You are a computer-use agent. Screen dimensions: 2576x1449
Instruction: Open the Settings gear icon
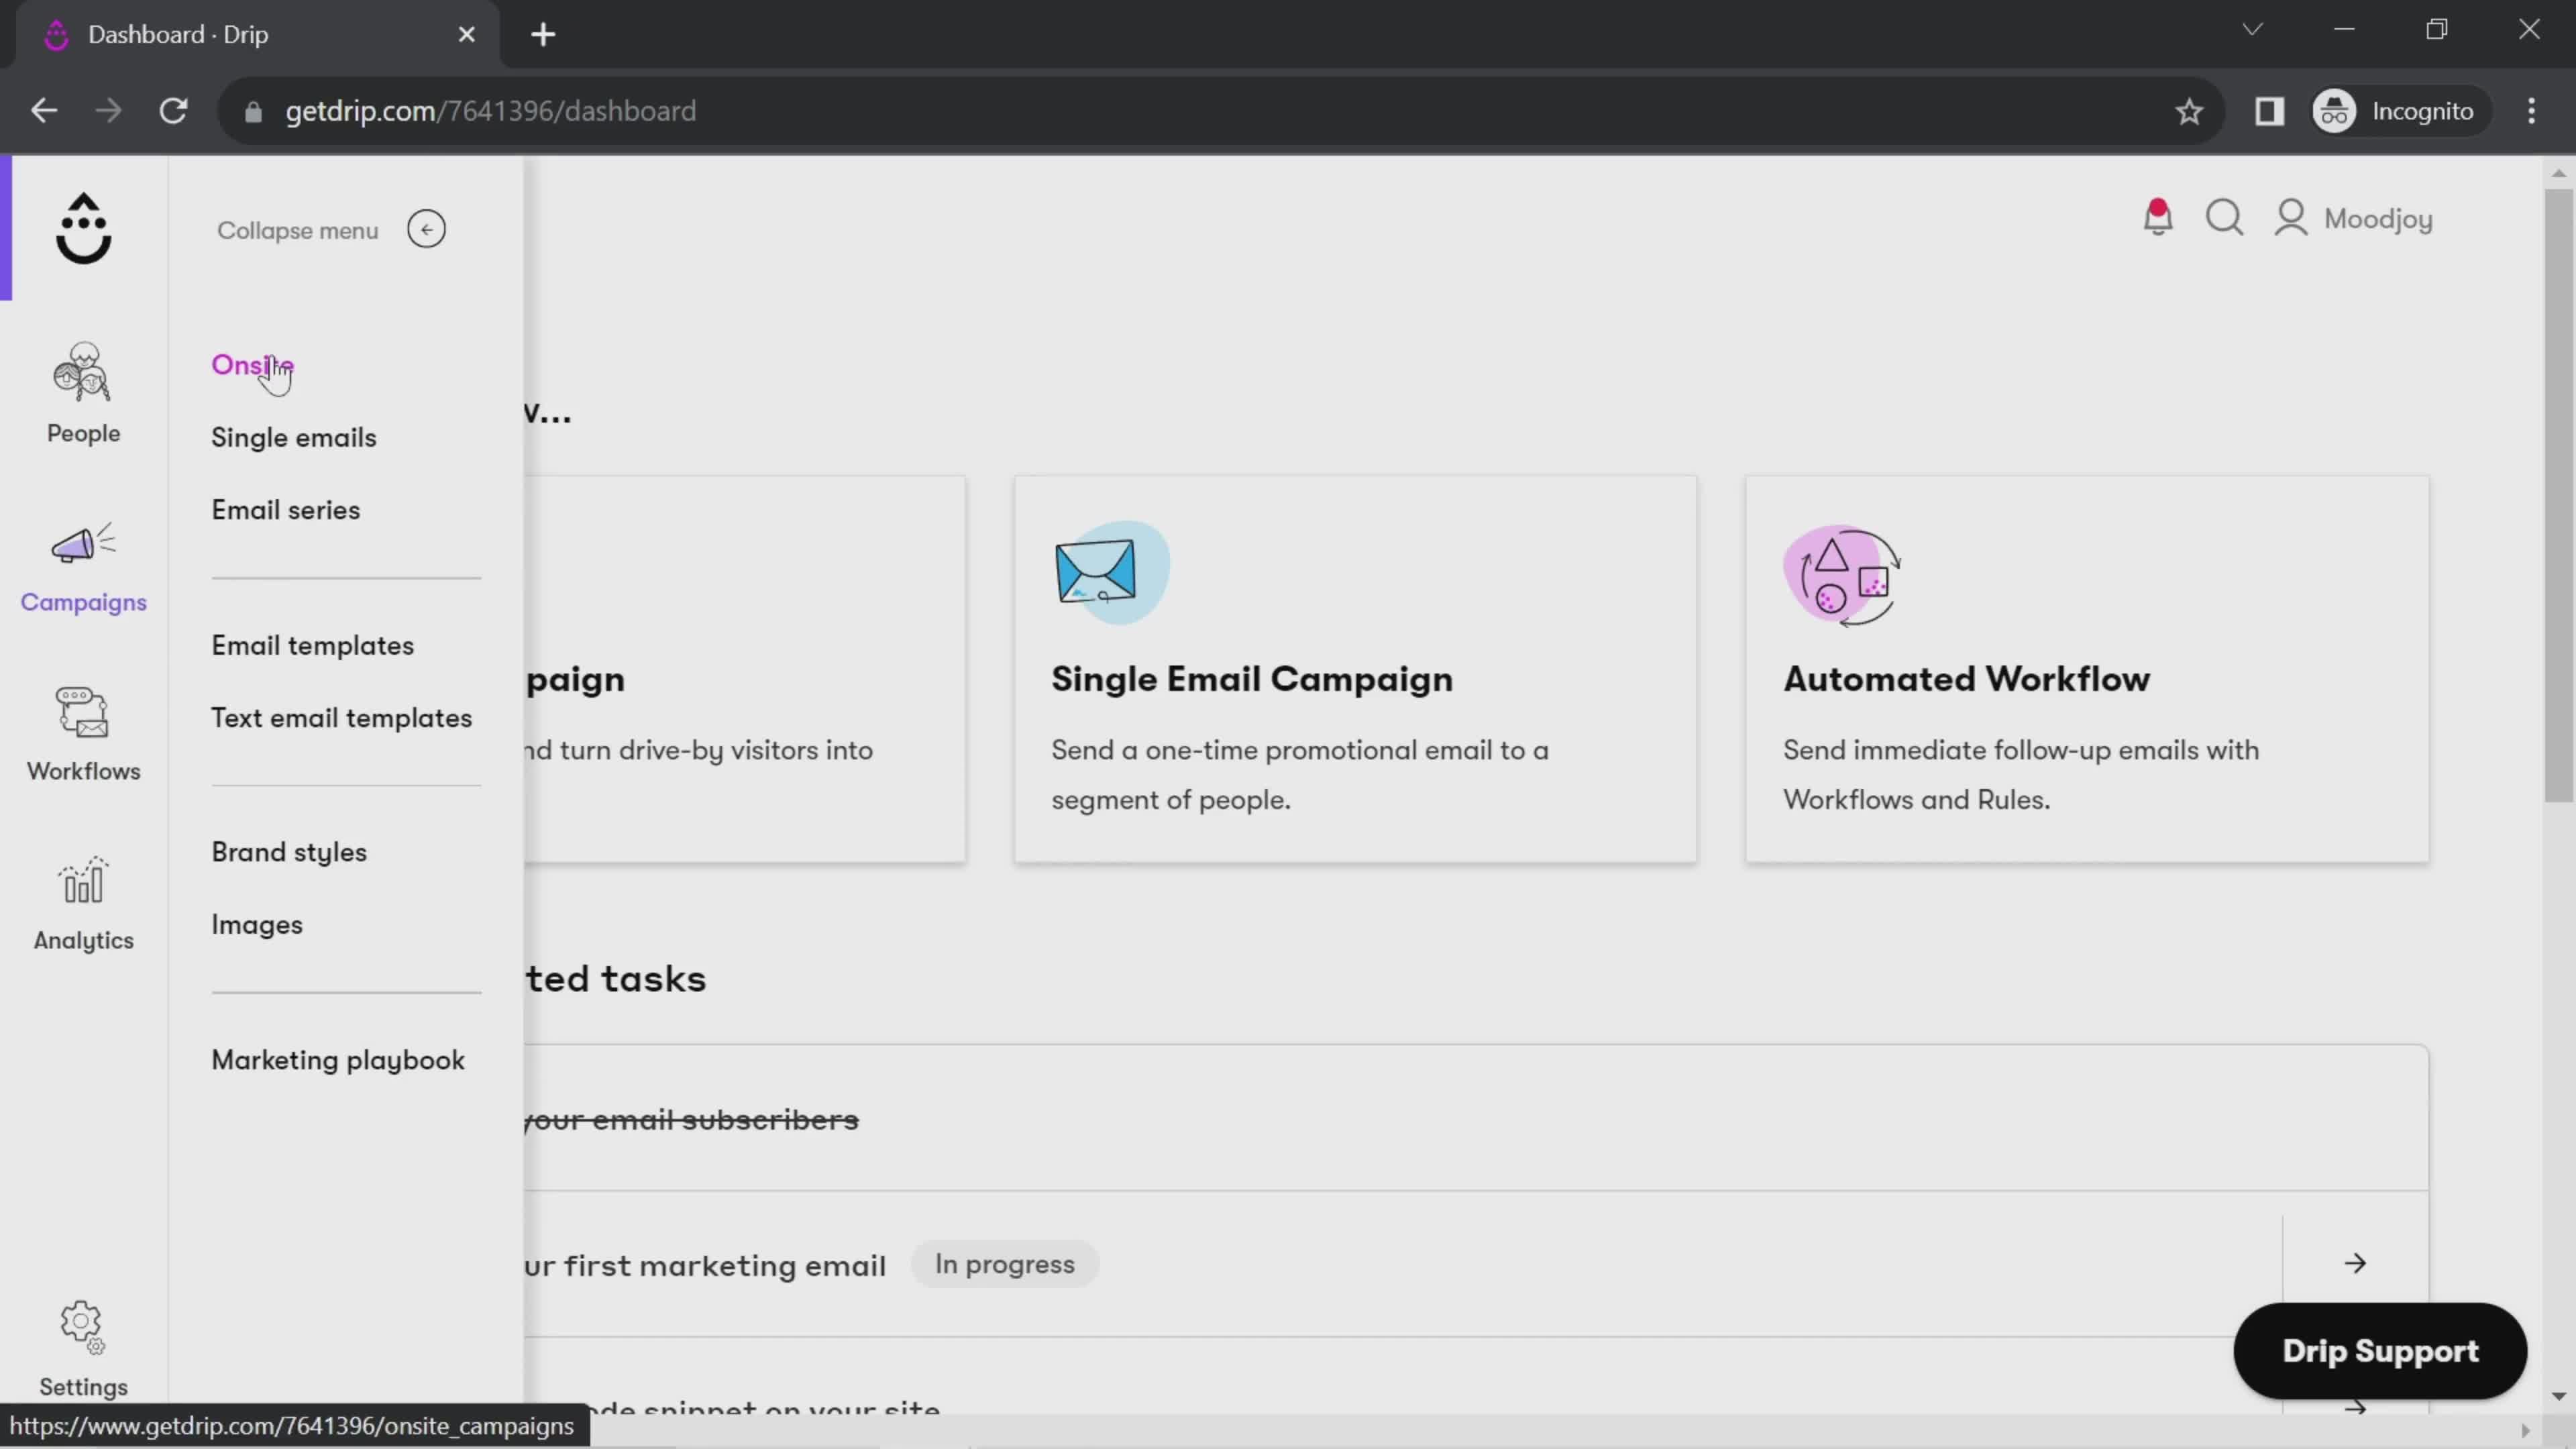pyautogui.click(x=83, y=1328)
